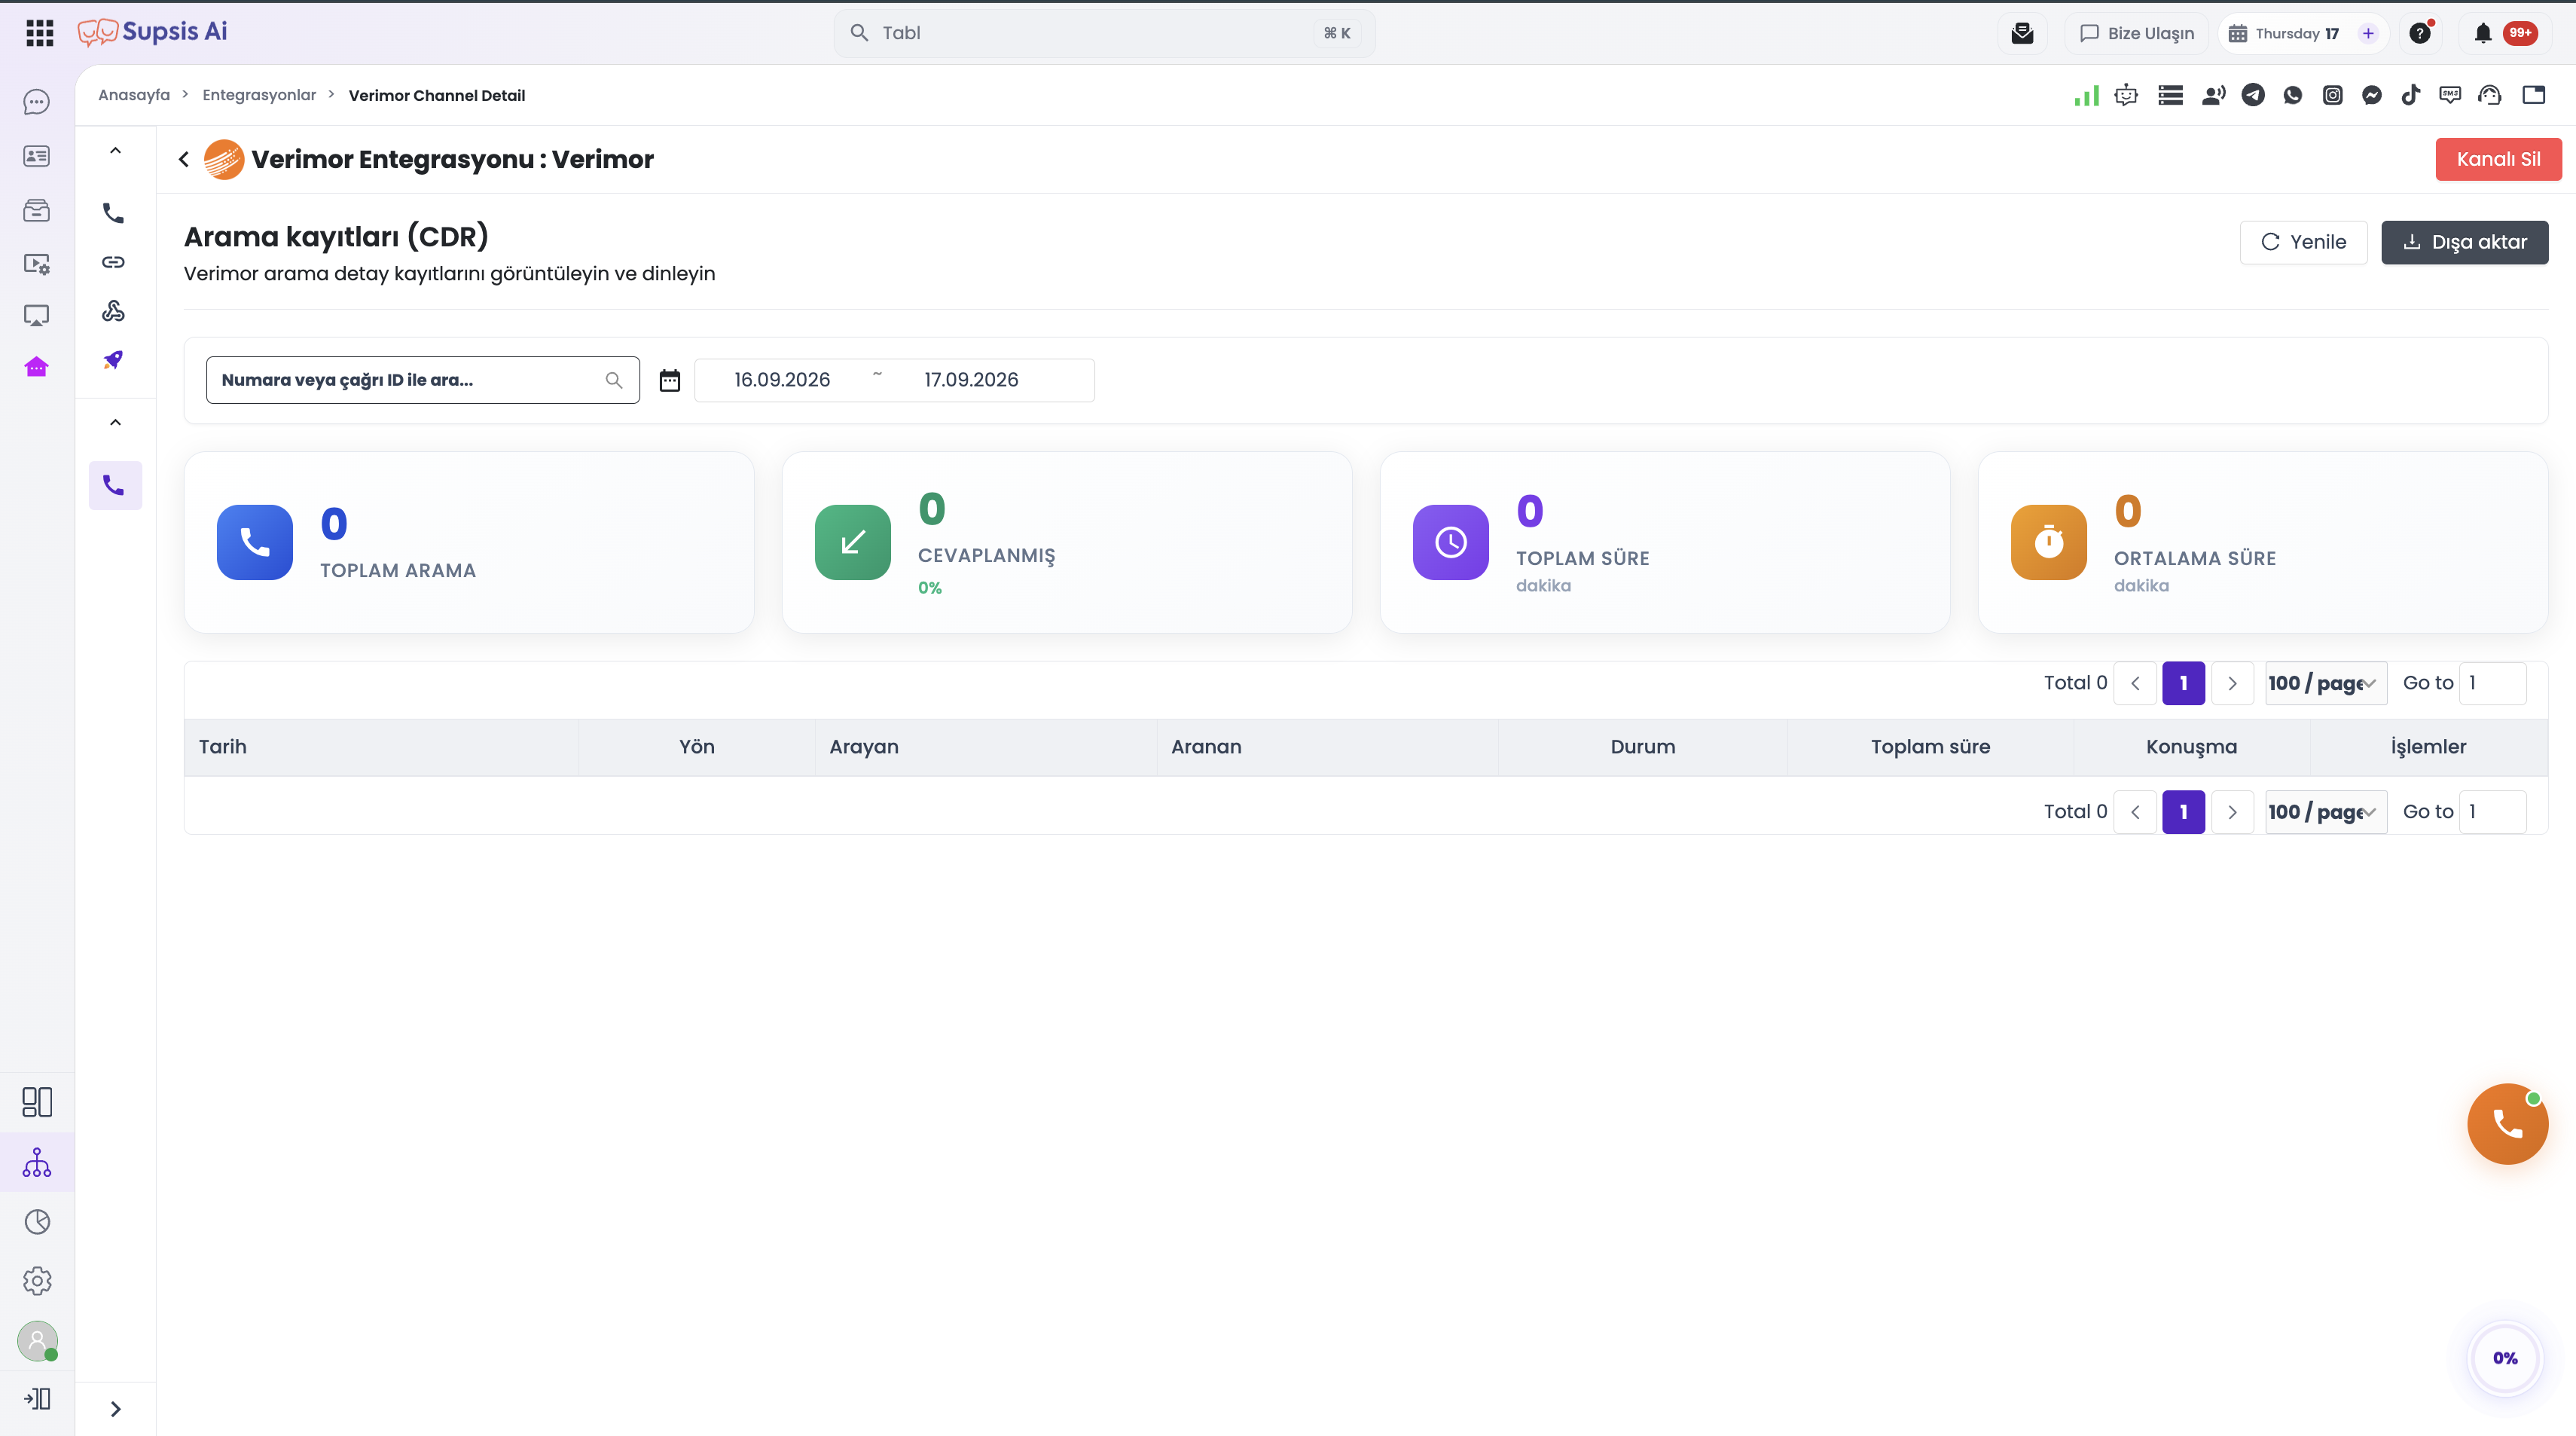Click the purple home icon in sidebar
2576x1436 pixels.
[37, 367]
